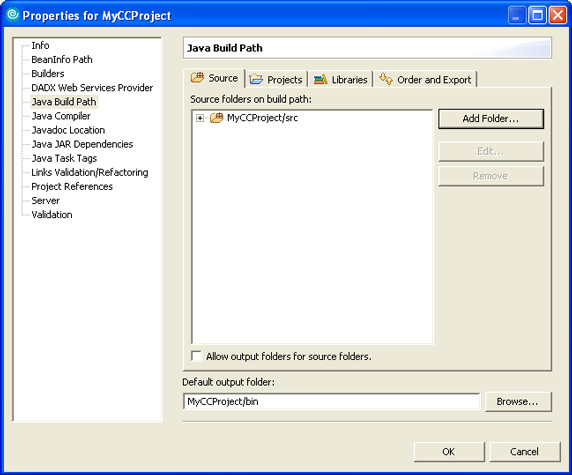Click the MyCCProject/src source folder icon
The image size is (572, 475).
pos(217,117)
